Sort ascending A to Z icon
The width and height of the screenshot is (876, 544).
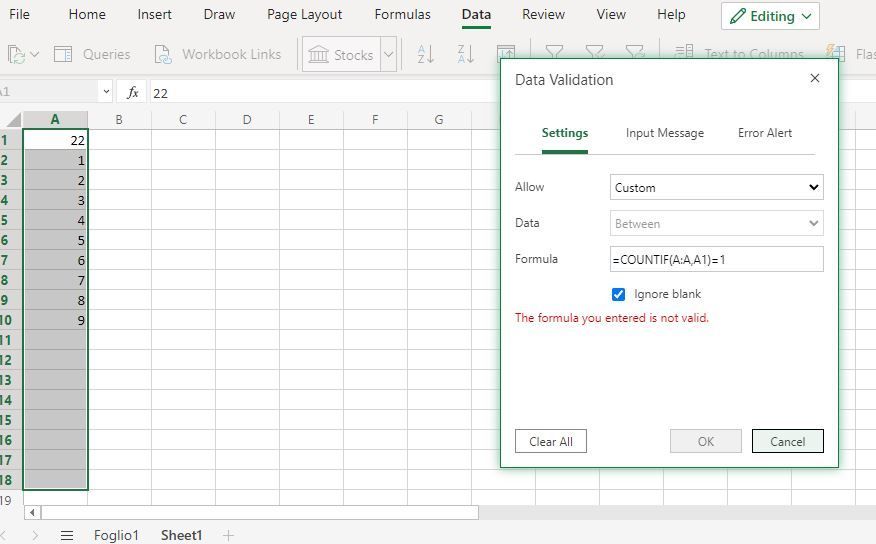tap(426, 54)
